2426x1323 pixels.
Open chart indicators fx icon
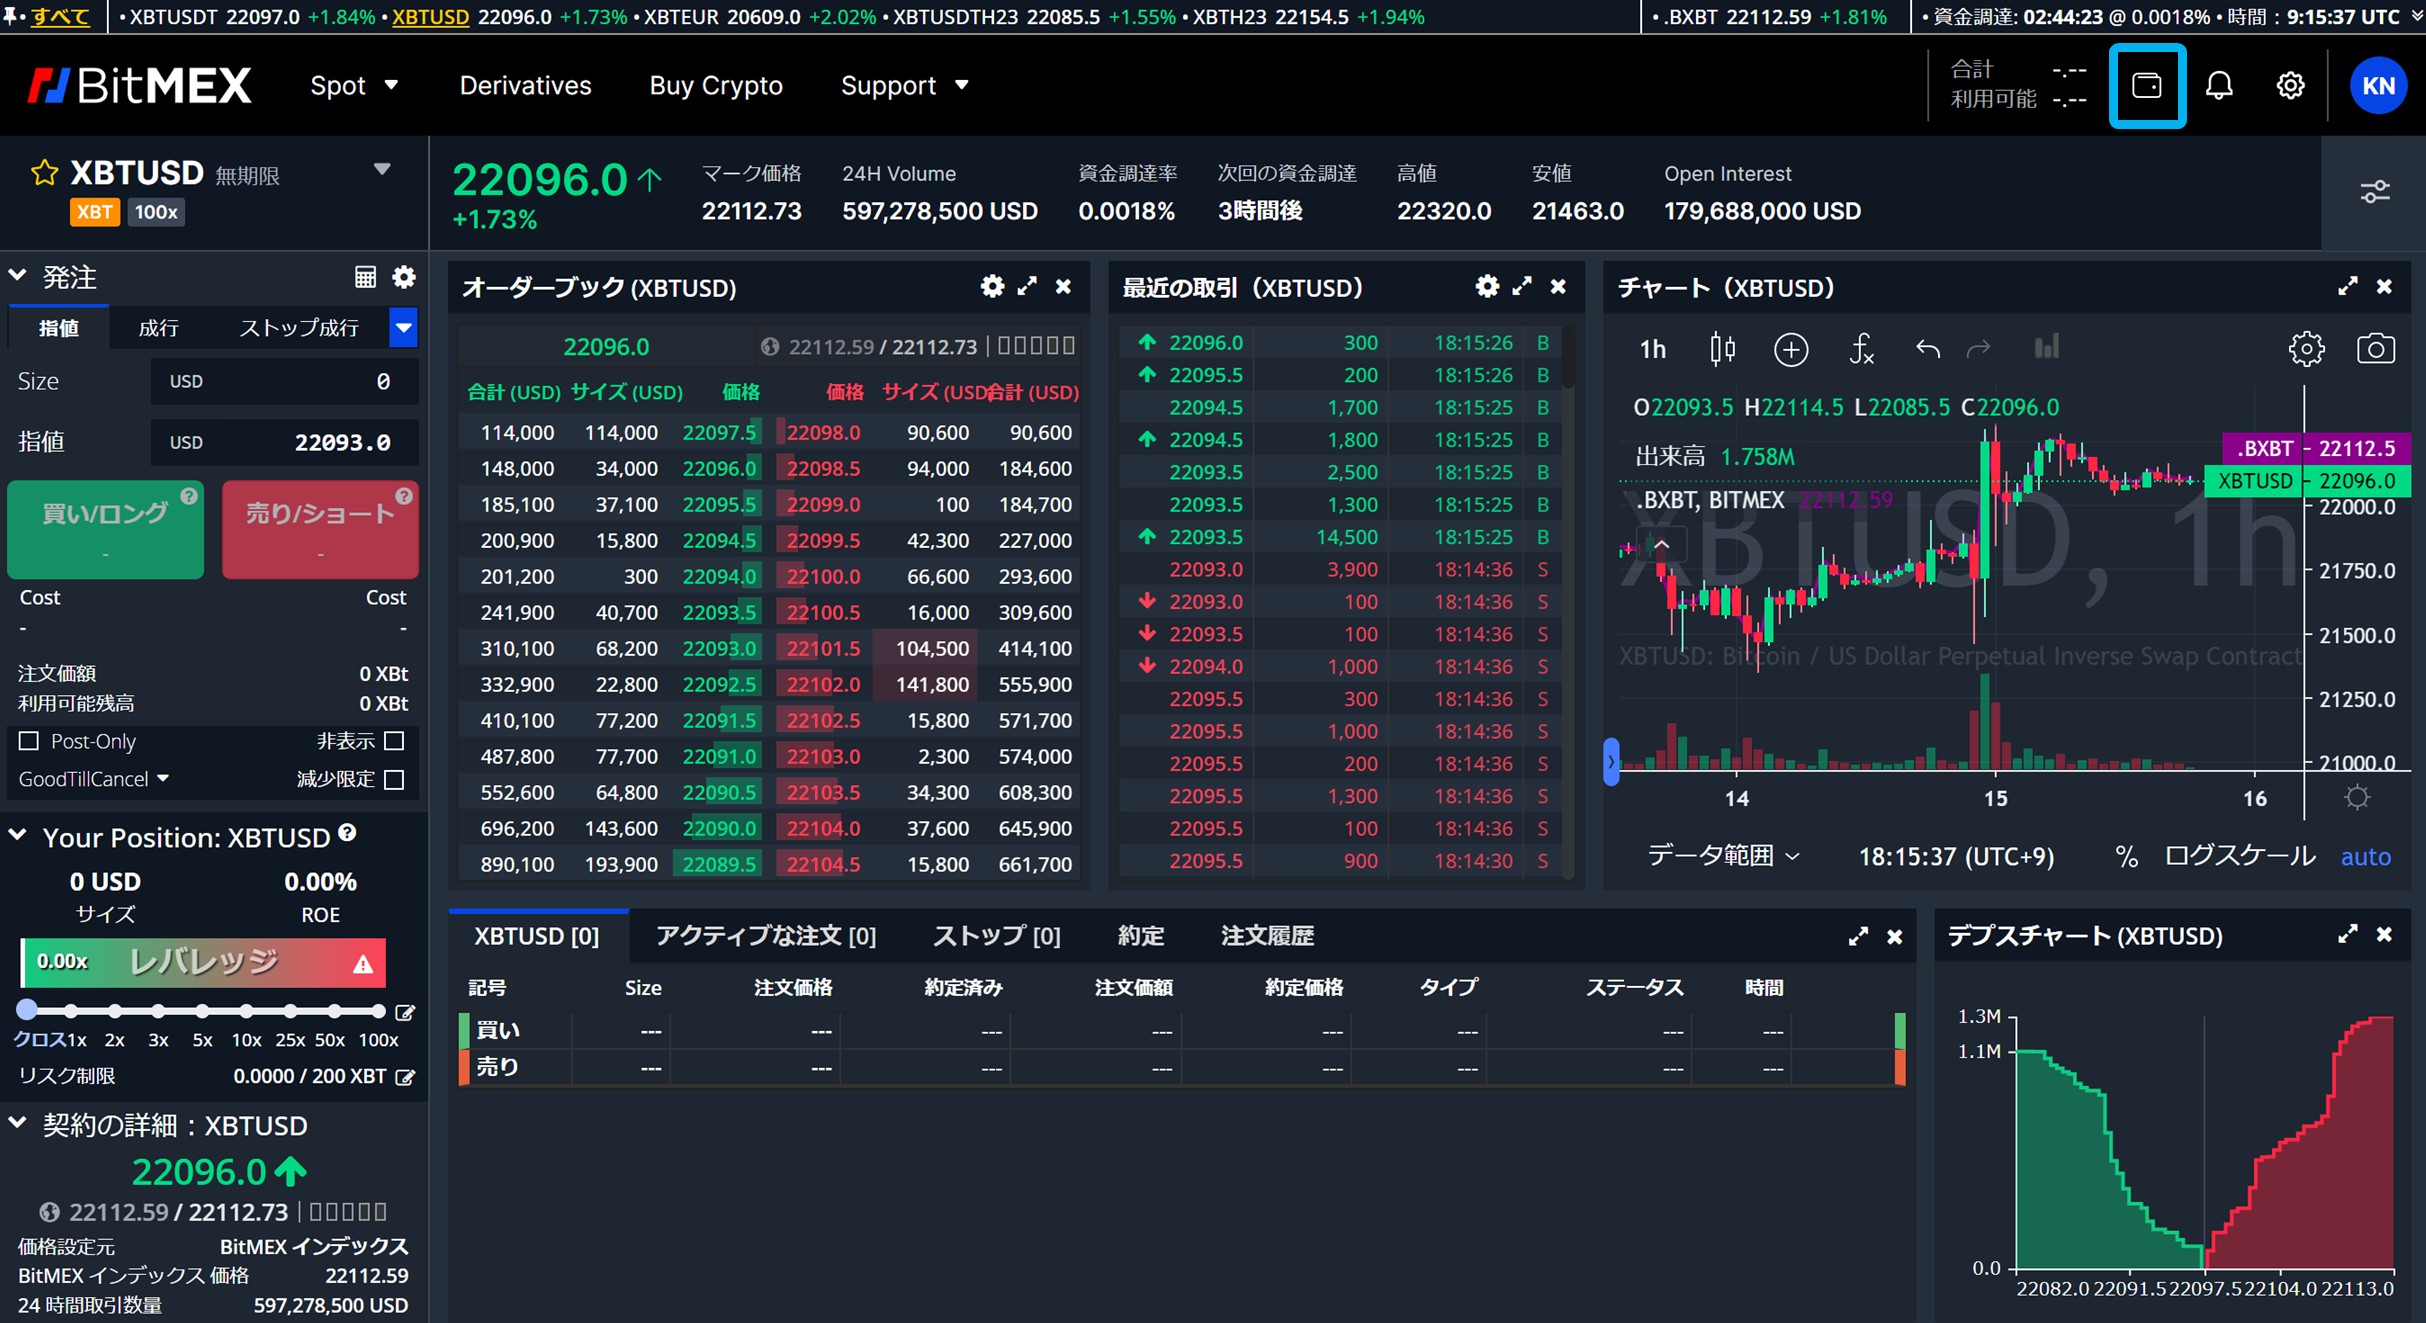coord(1860,349)
